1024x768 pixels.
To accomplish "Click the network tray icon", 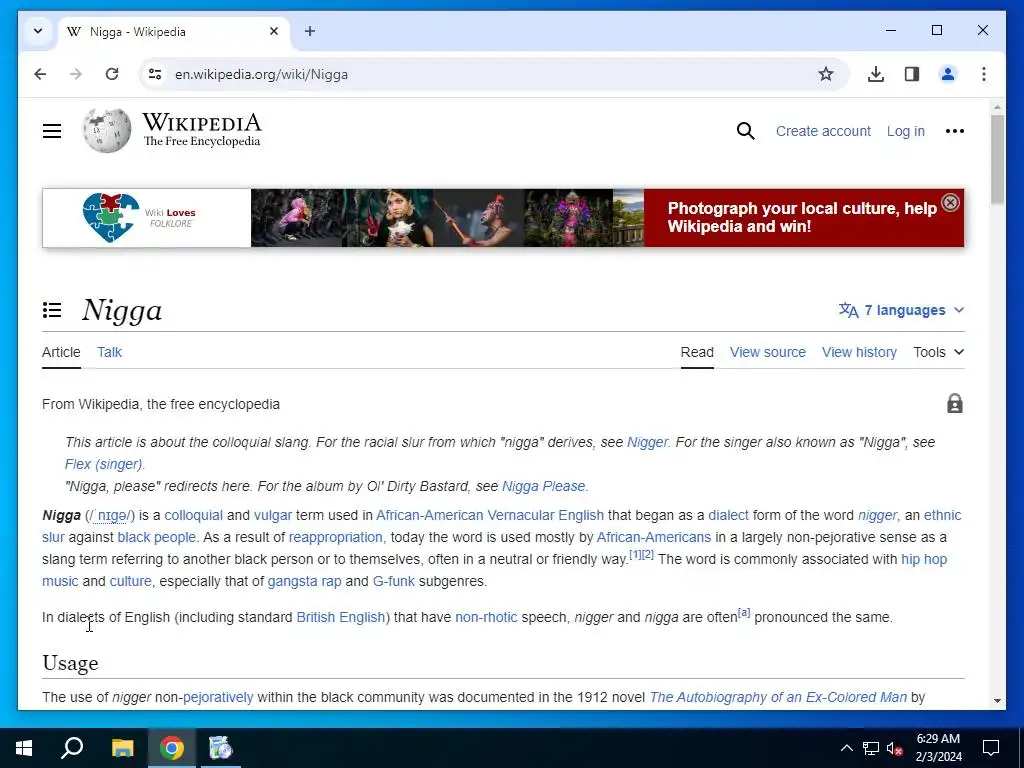I will click(x=871, y=748).
